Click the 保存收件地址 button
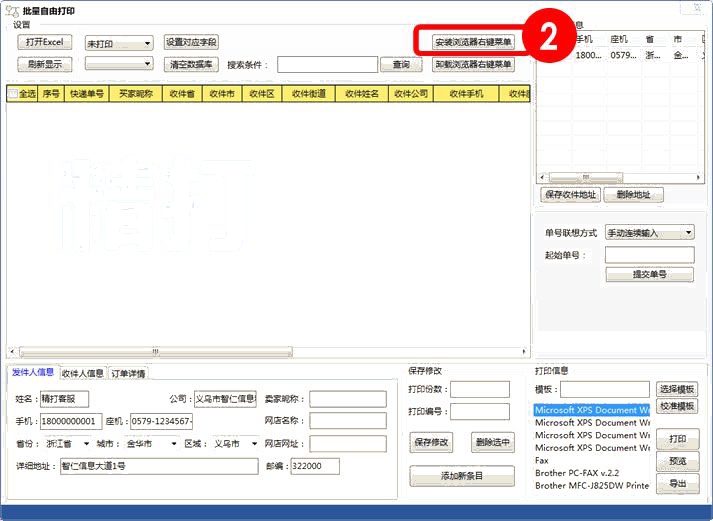This screenshot has height=521, width=713. [568, 195]
